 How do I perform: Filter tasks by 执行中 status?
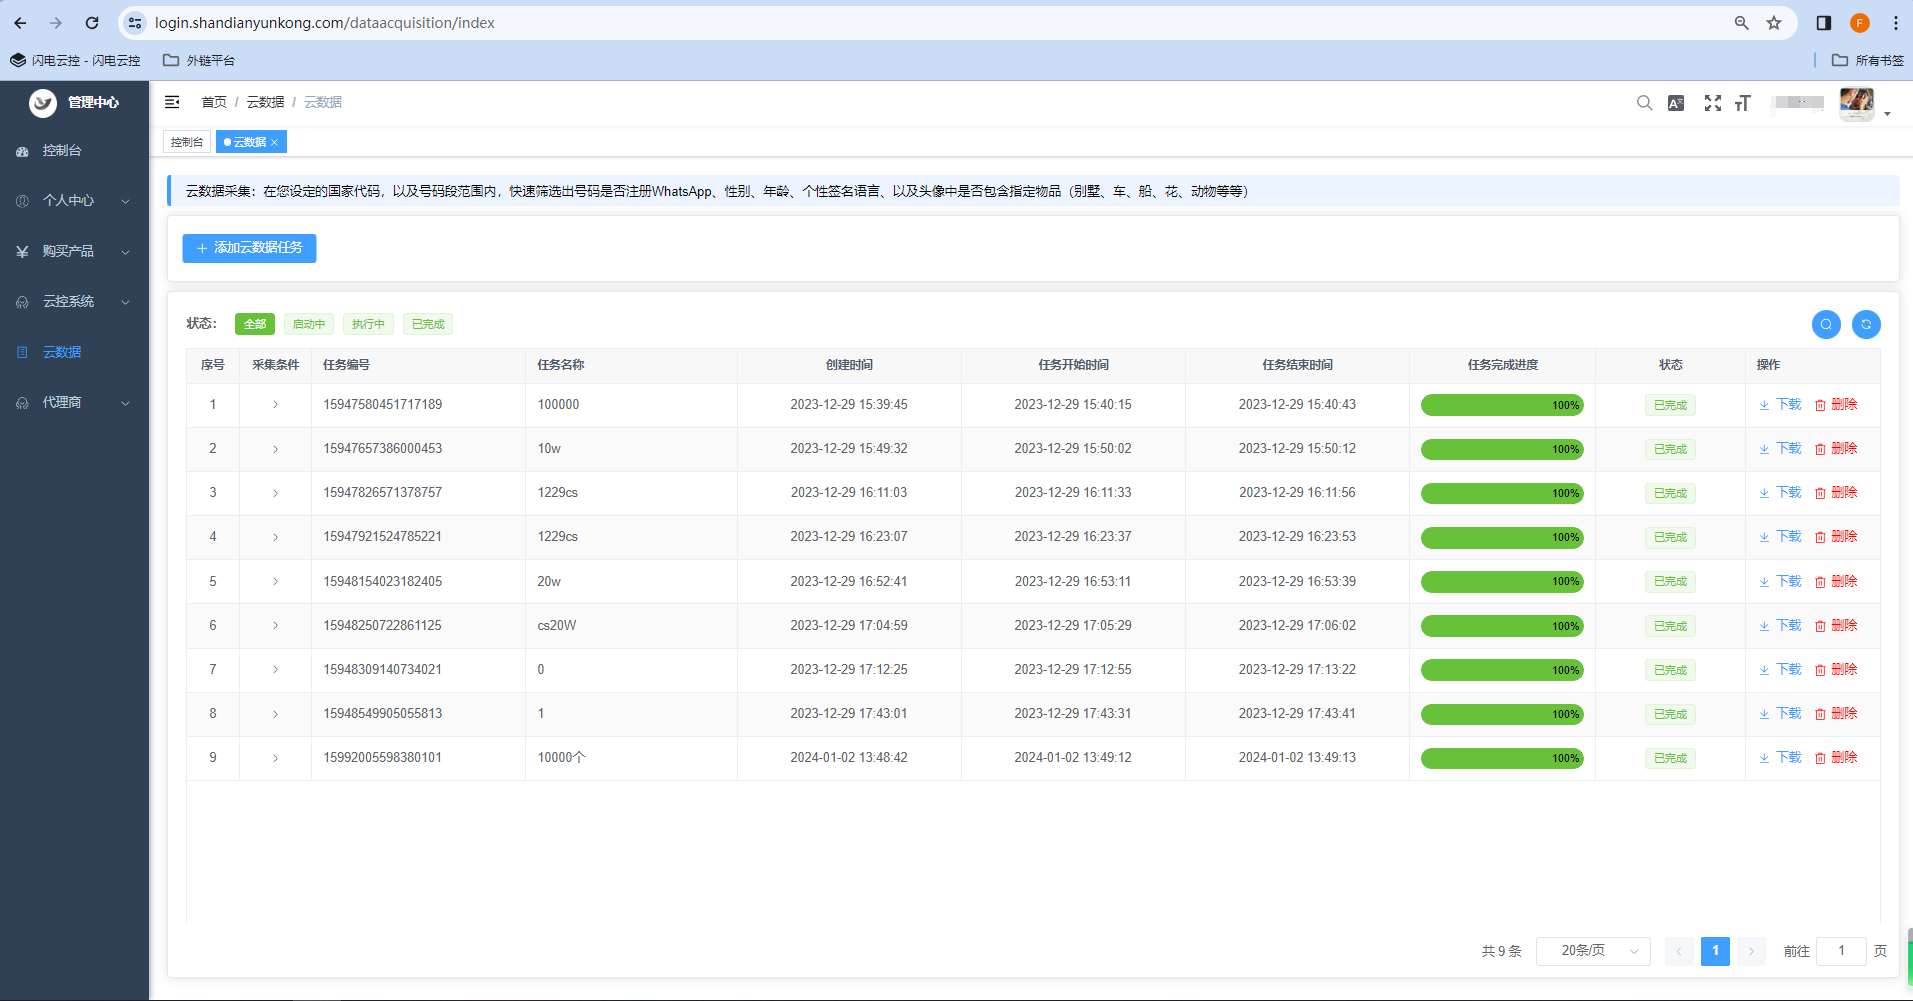pyautogui.click(x=368, y=324)
